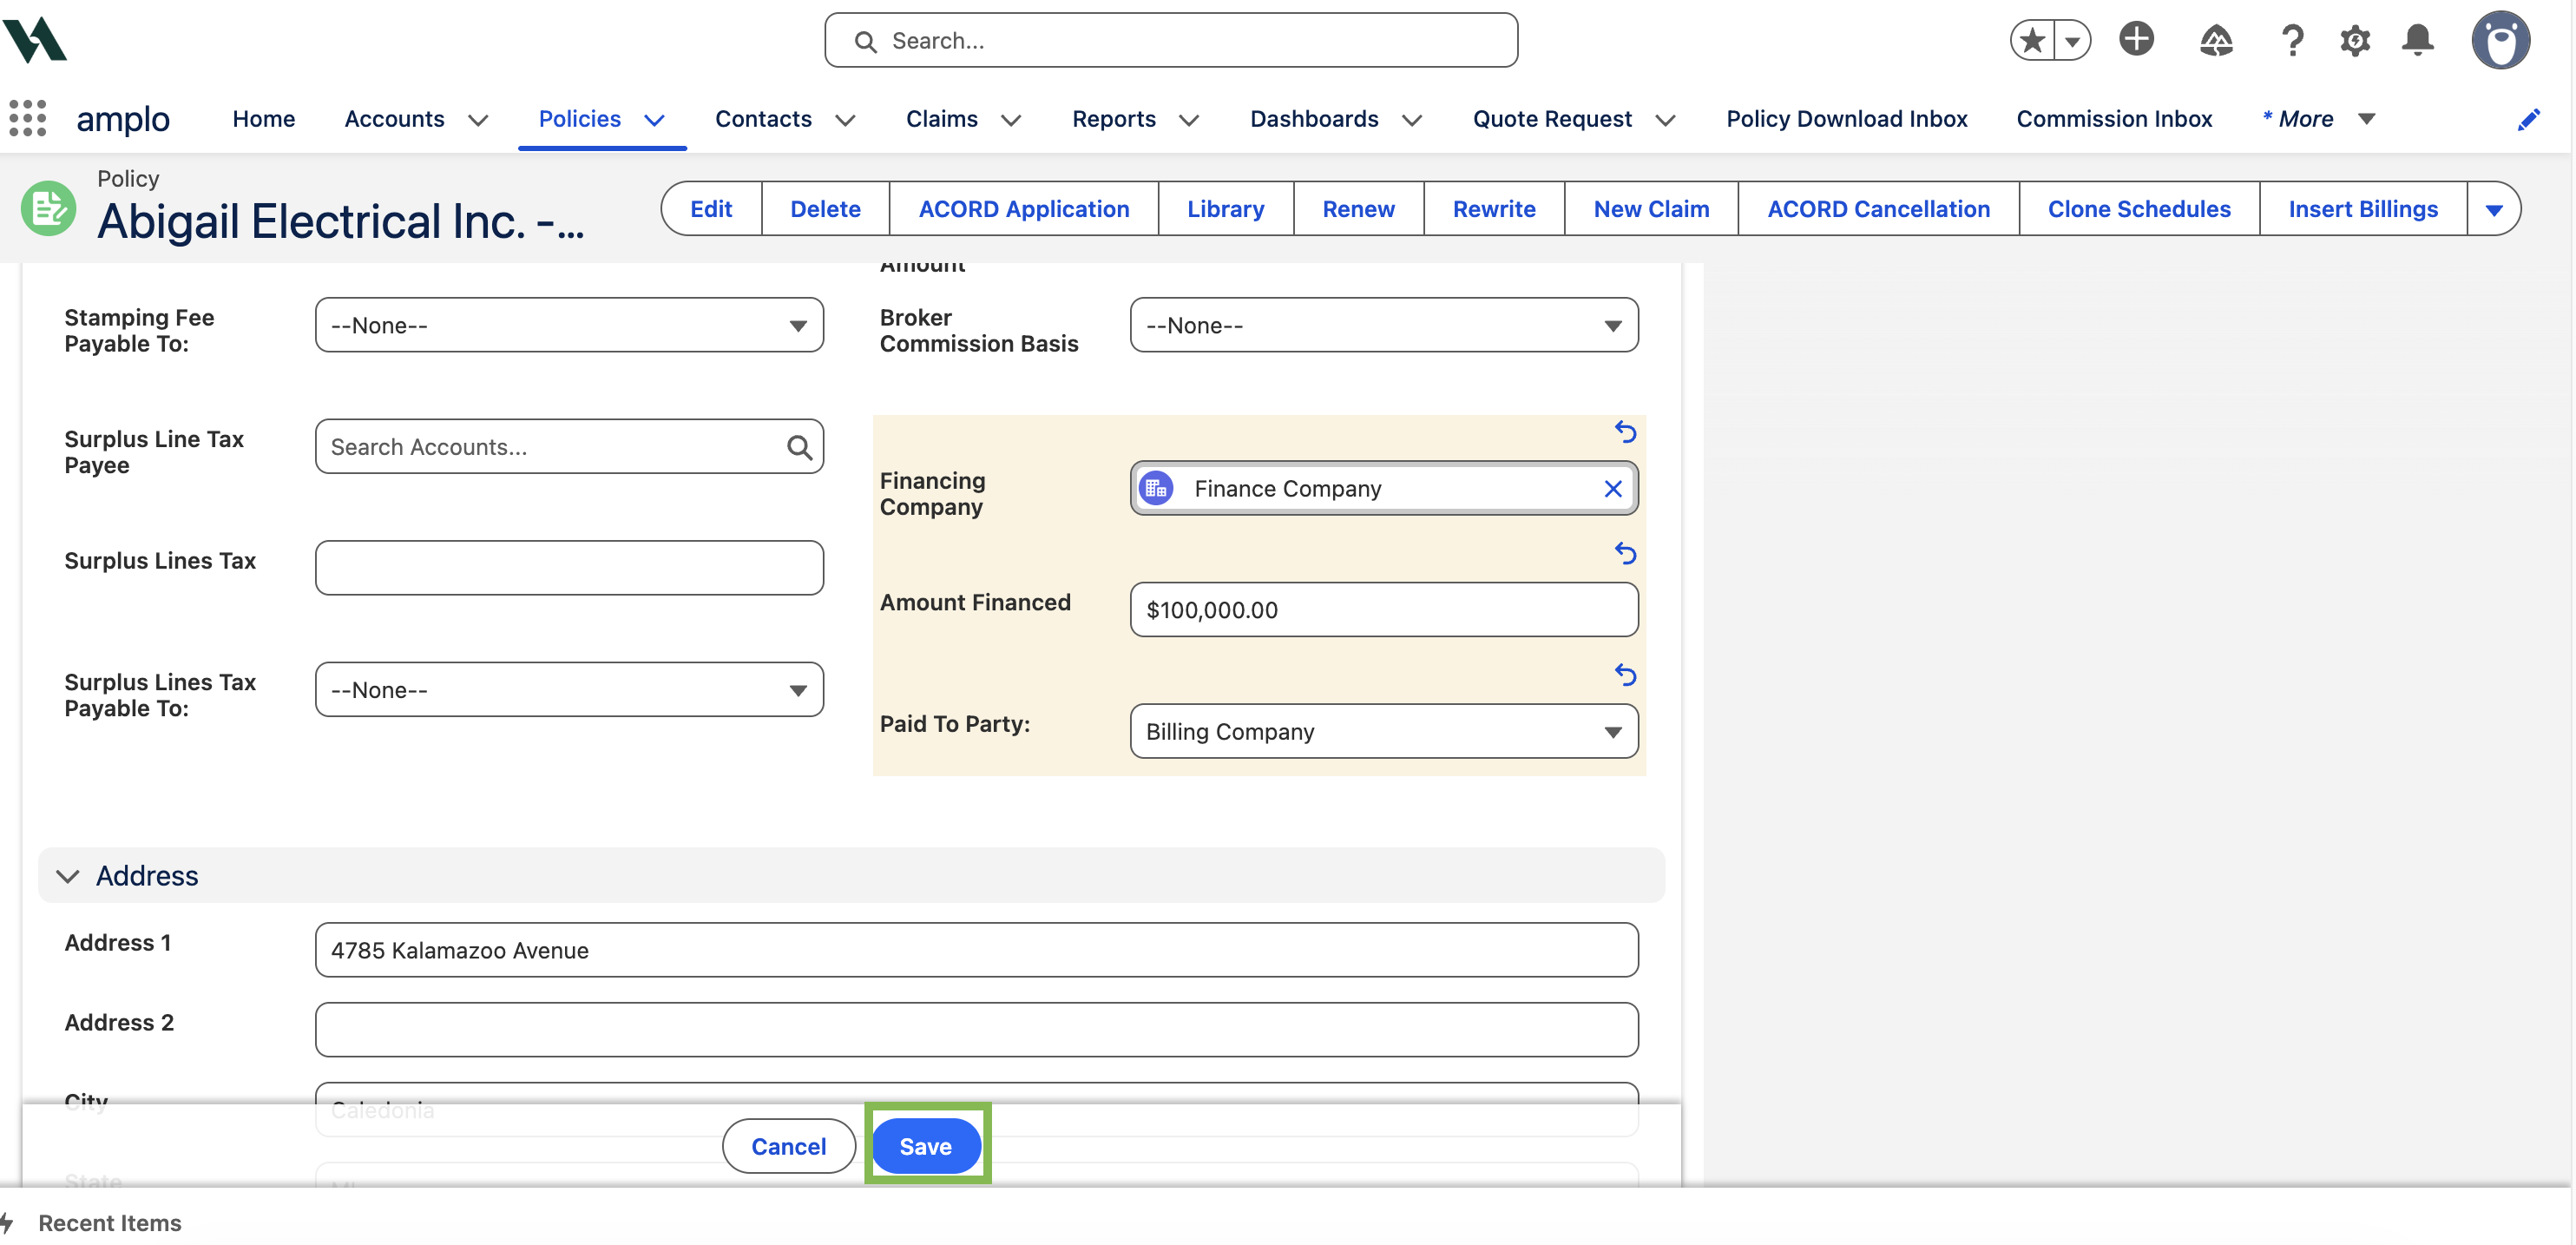
Task: Open the Commission Inbox tab
Action: (2114, 118)
